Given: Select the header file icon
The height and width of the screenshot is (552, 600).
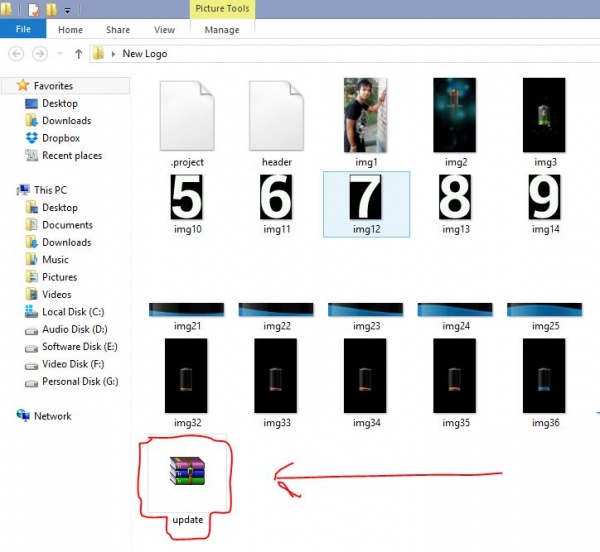Looking at the screenshot, I should (x=277, y=116).
